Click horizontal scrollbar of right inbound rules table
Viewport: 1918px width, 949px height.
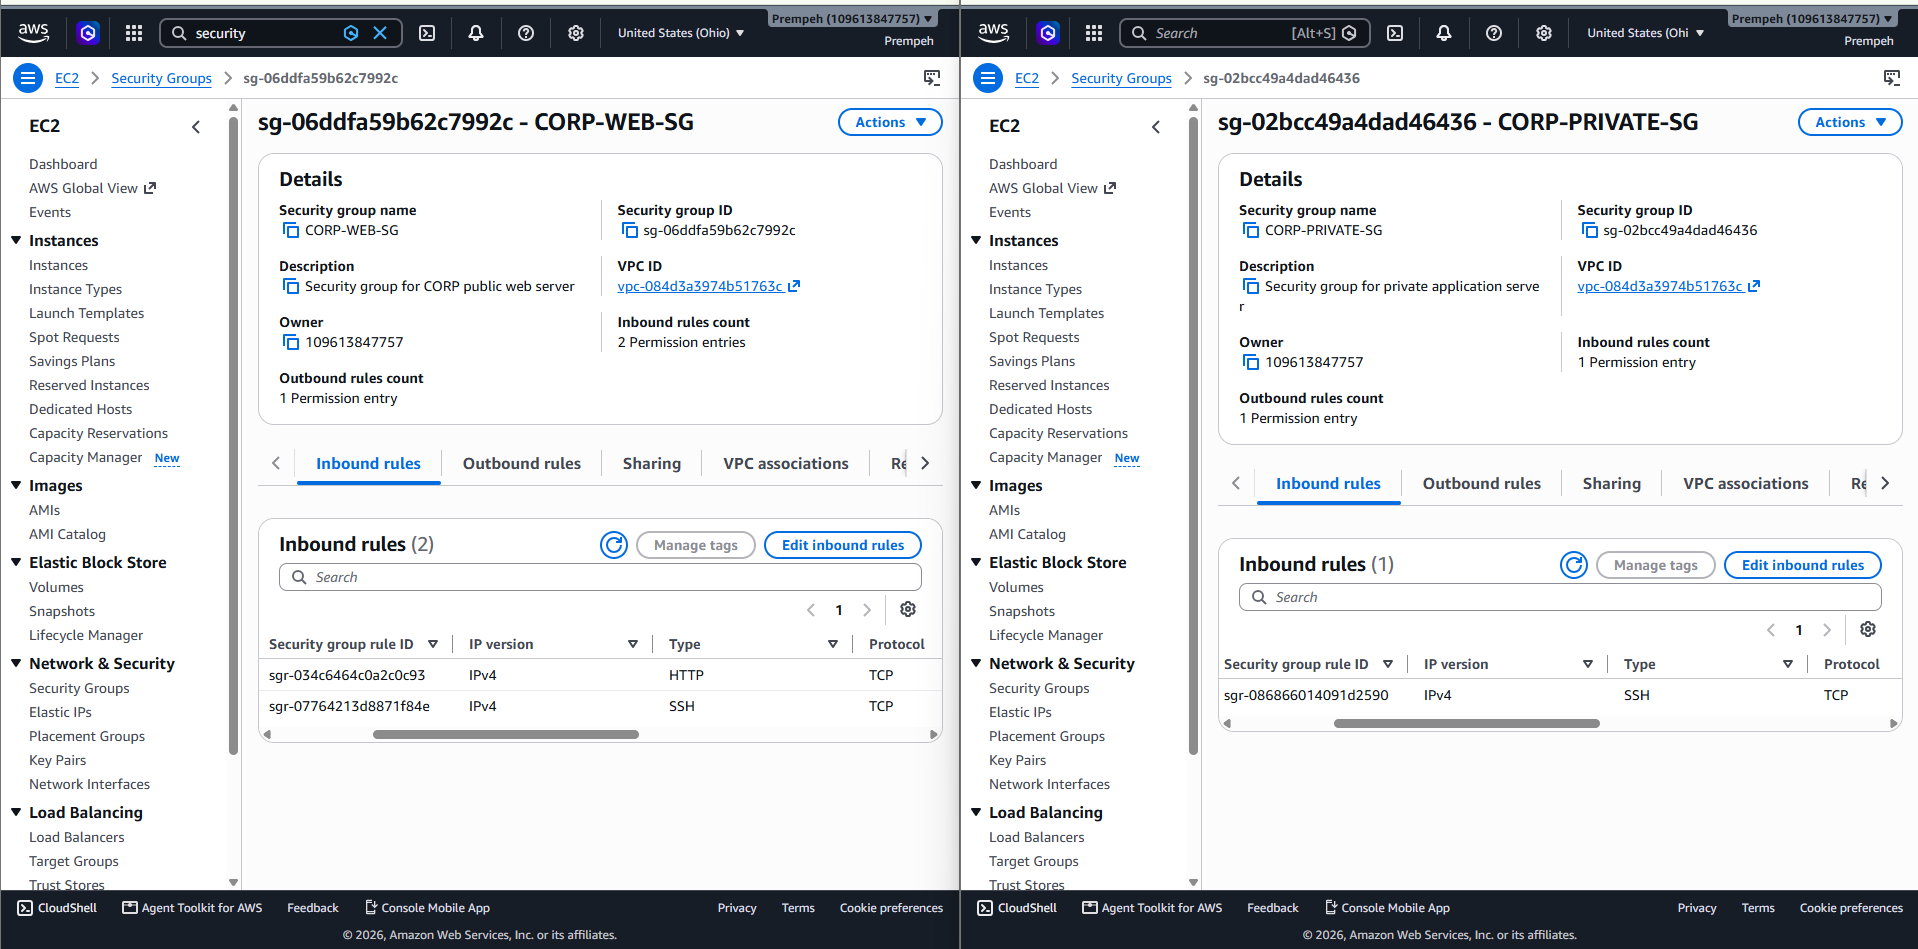[x=1467, y=723]
